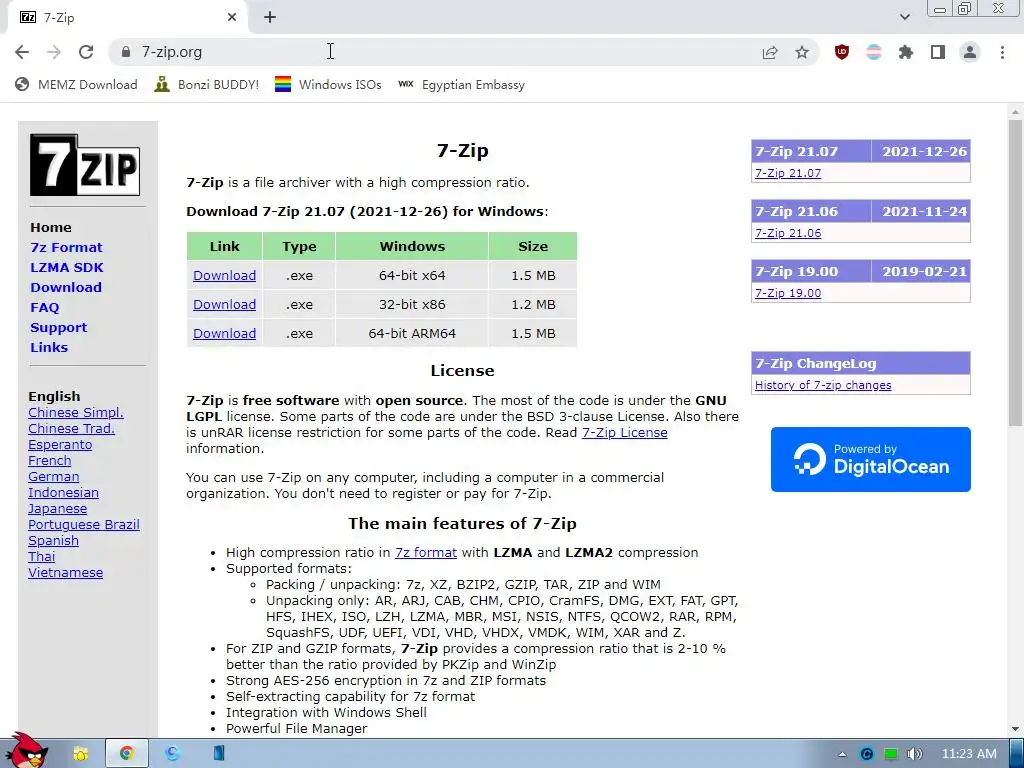Select the 7-Zip browser tab
This screenshot has width=1024, height=768.
click(x=127, y=18)
